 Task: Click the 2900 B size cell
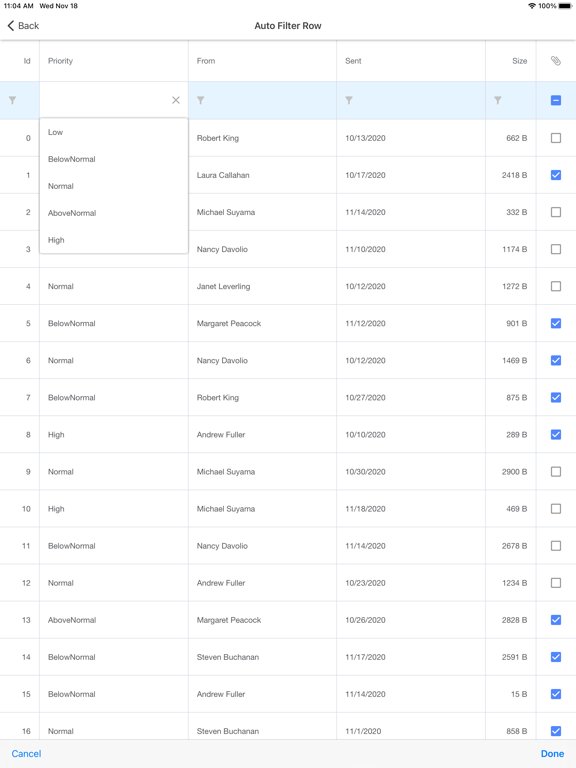(511, 472)
